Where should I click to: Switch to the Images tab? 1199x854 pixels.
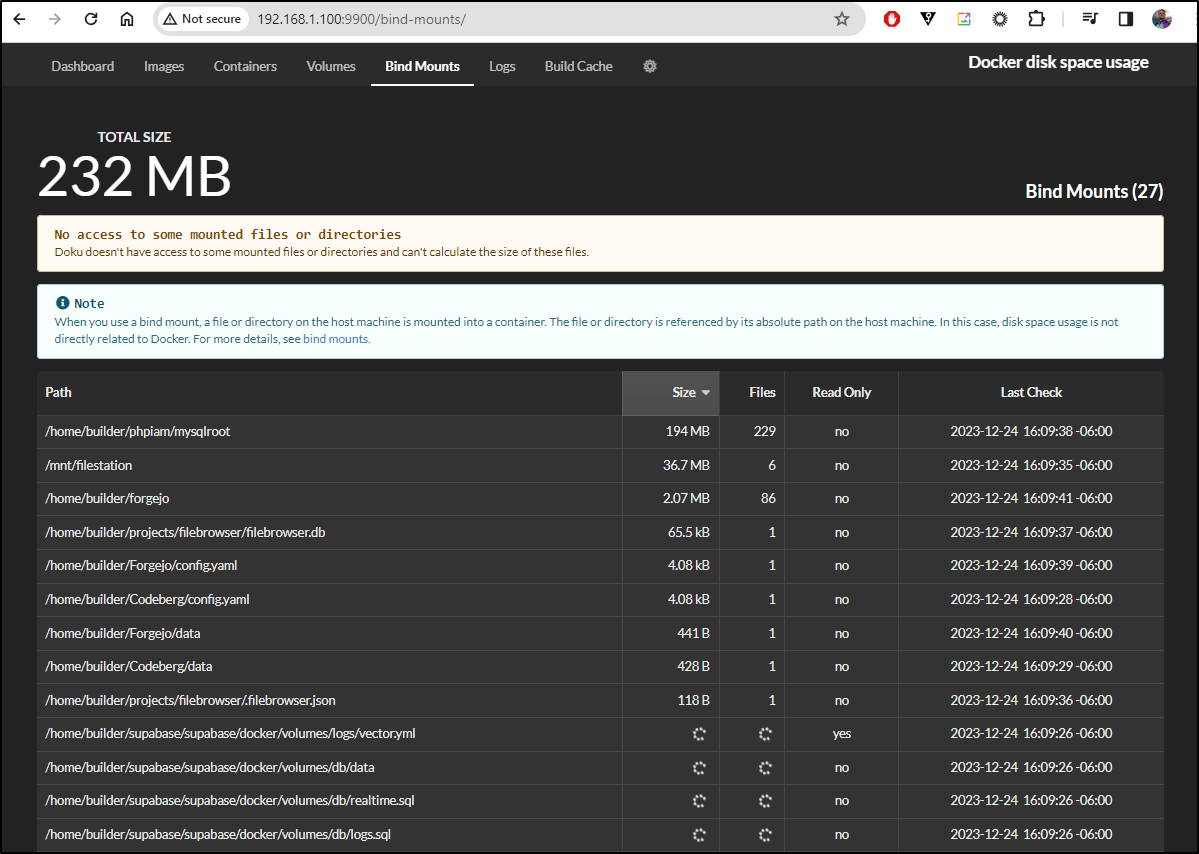[164, 67]
